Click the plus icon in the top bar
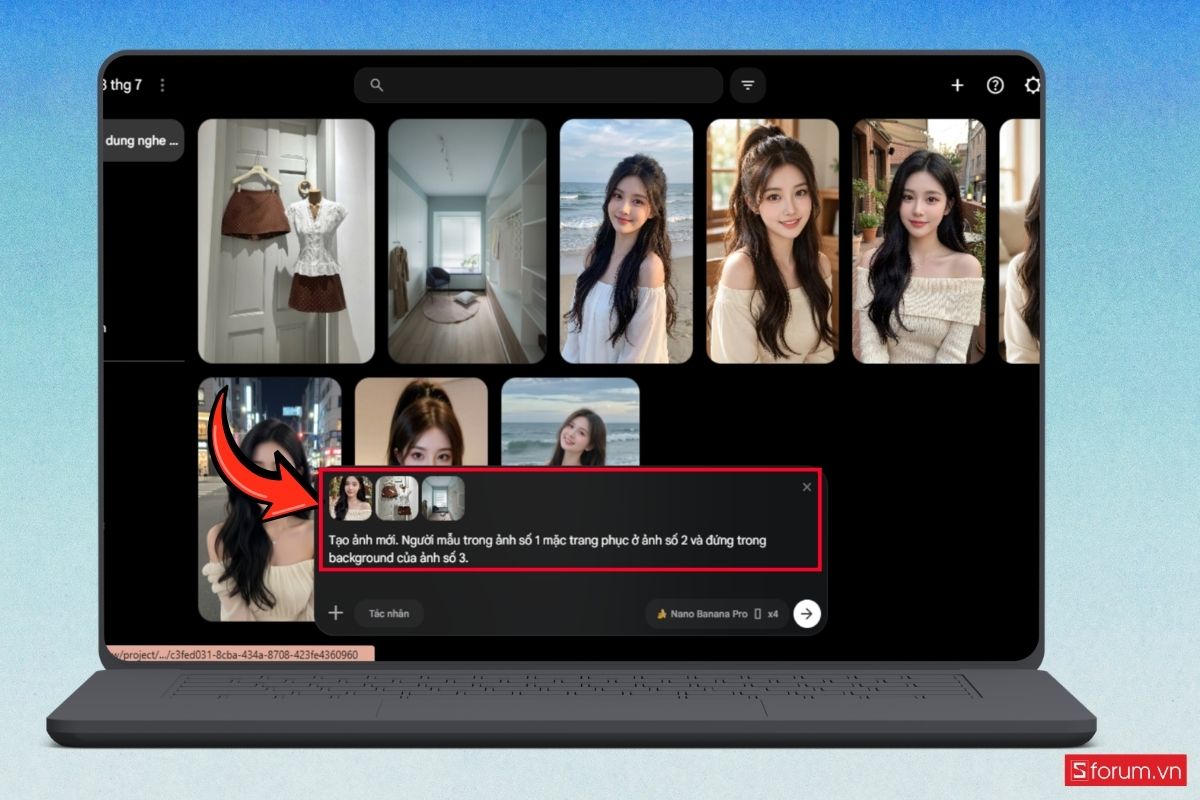 957,85
